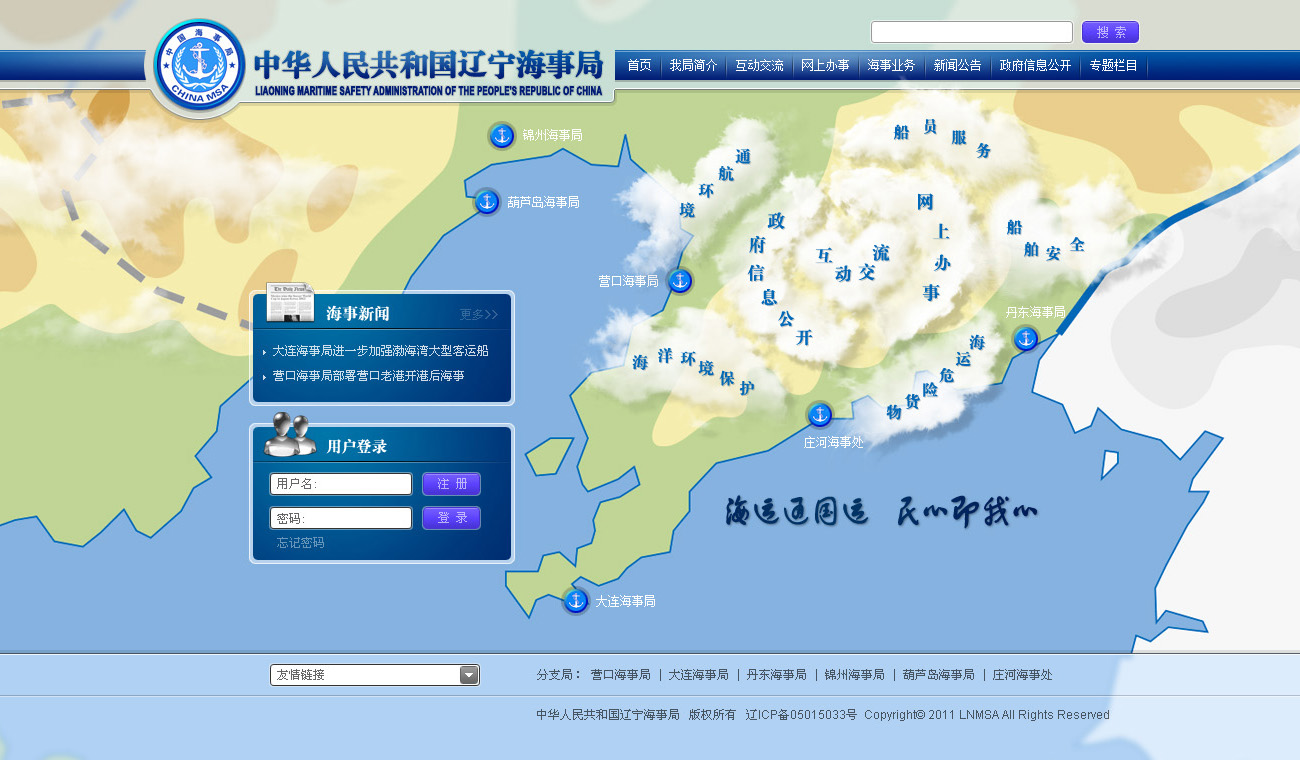1300x760 pixels.
Task: Click the user avatar icon beside 用户登录
Action: pos(290,434)
